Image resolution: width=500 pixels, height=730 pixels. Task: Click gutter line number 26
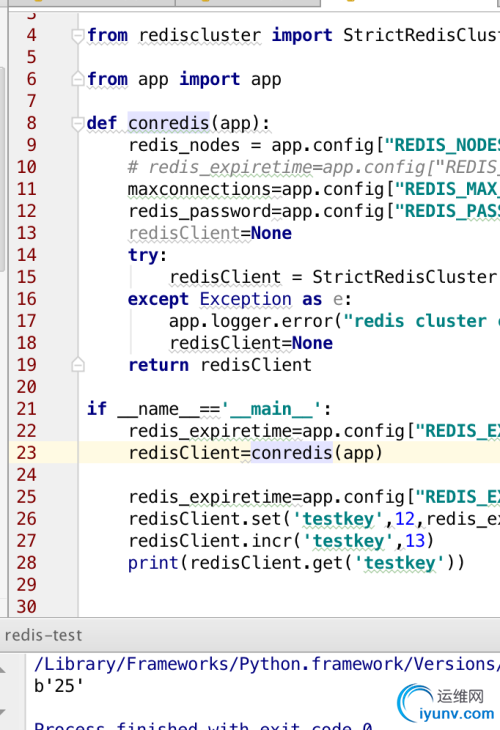27,519
